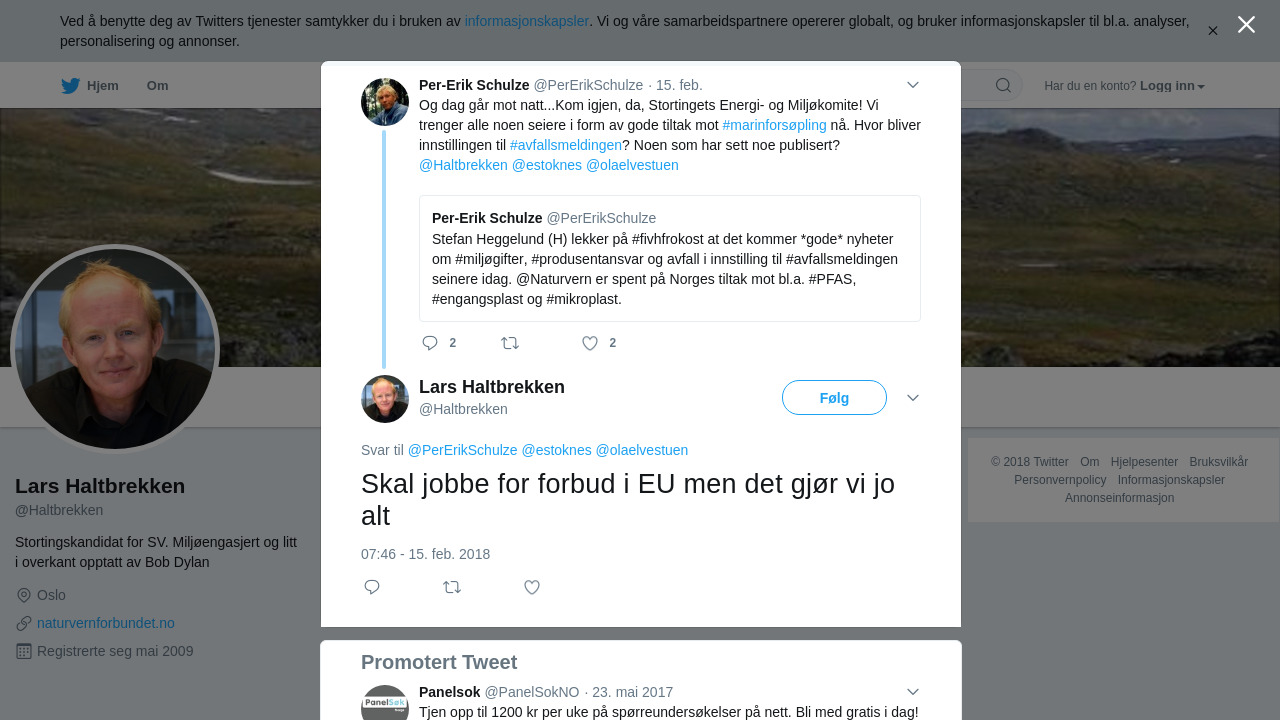Like Lars Haltbrekken's tweet with heart icon
Viewport: 1280px width, 720px height.
point(532,587)
